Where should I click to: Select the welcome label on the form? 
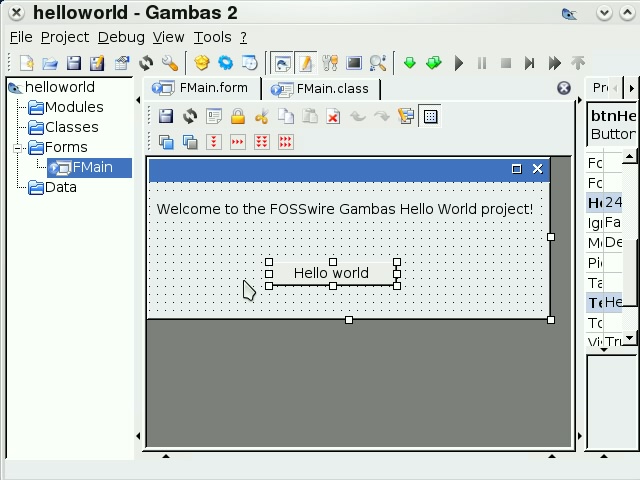(x=345, y=209)
